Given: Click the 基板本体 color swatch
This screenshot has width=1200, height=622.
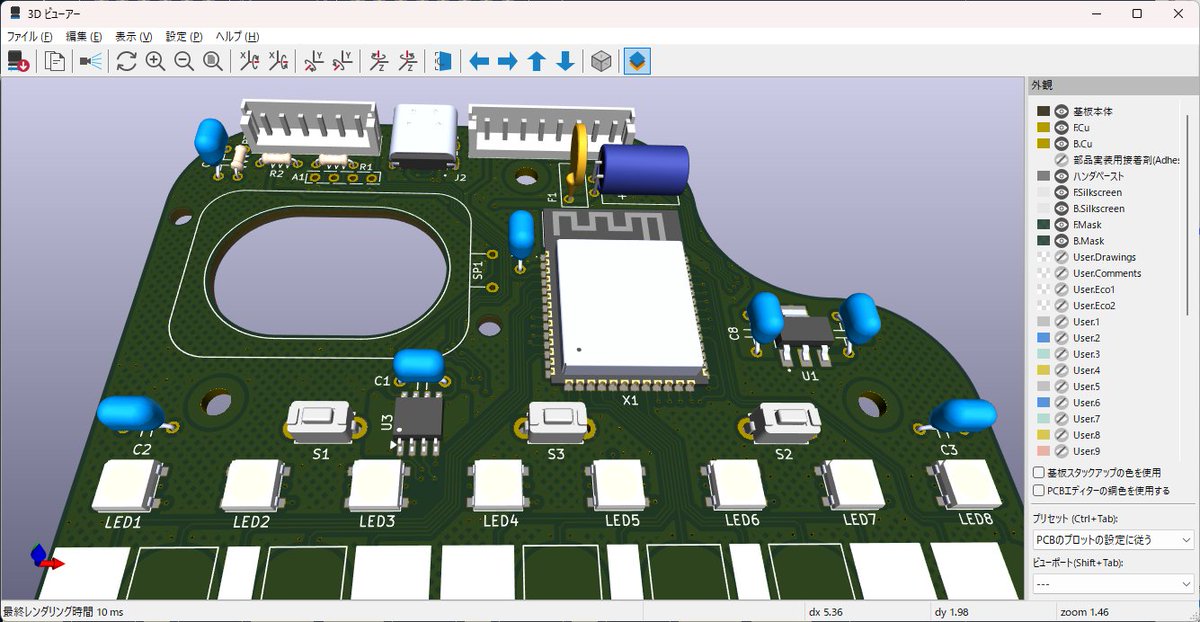Looking at the screenshot, I should click(1043, 112).
